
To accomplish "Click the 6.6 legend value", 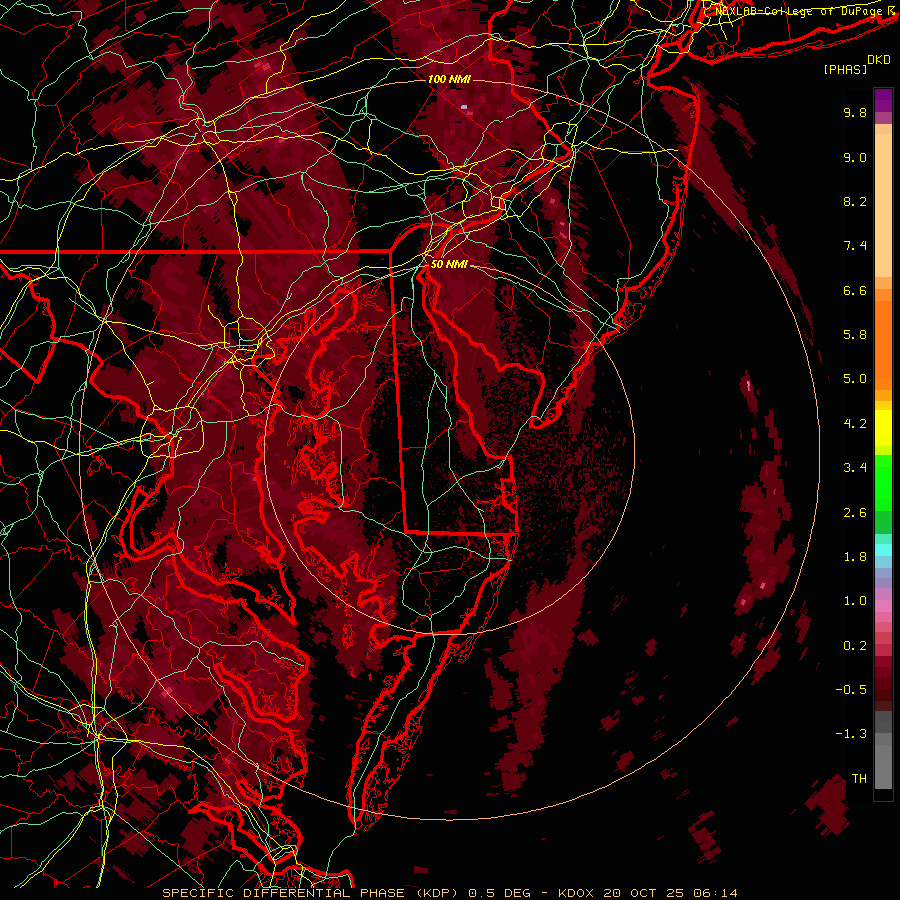I will coord(855,290).
